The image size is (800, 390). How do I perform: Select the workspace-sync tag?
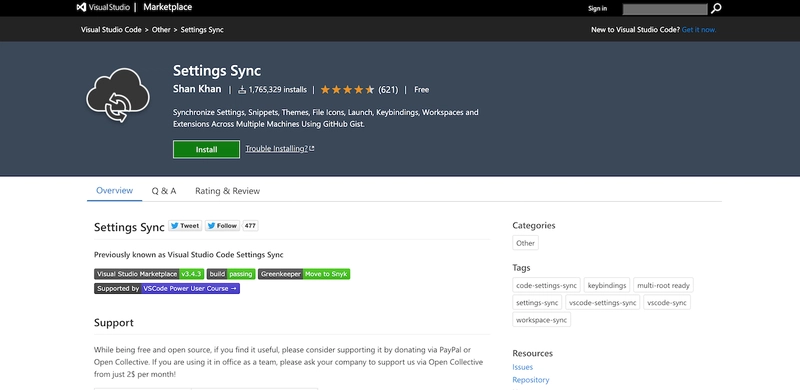[x=541, y=320]
